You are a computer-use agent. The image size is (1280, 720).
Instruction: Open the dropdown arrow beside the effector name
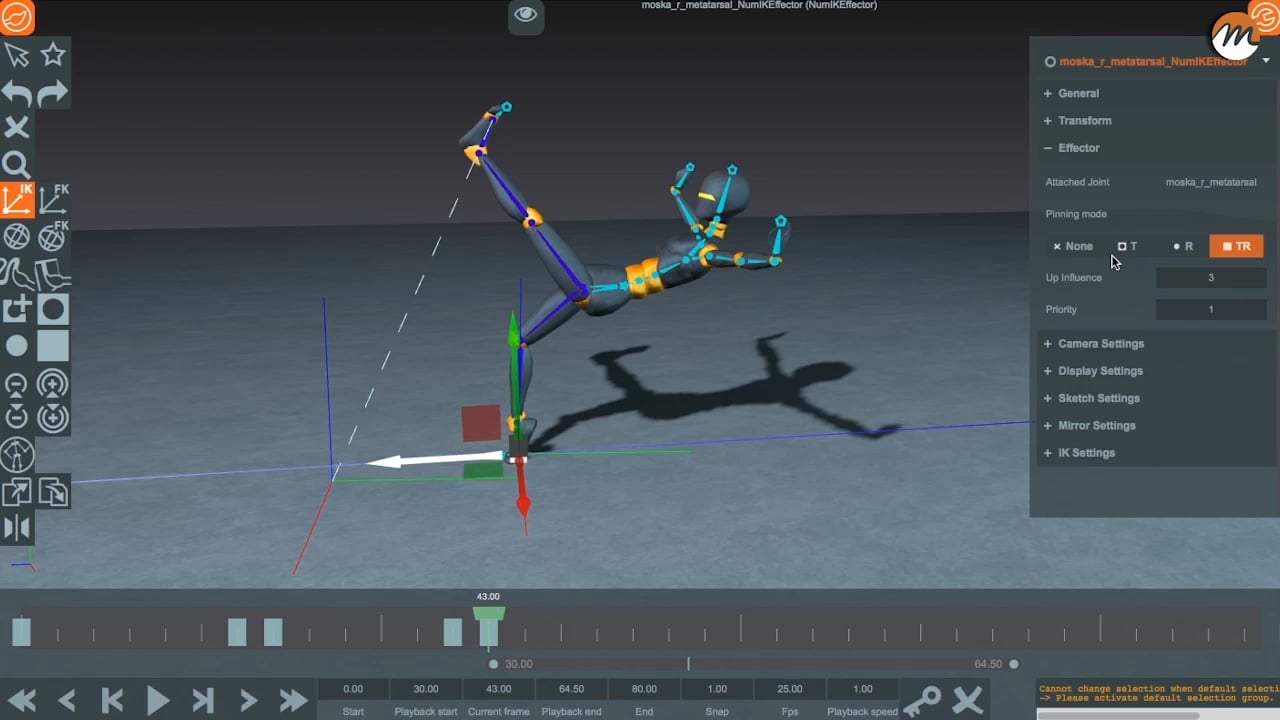pyautogui.click(x=1266, y=61)
